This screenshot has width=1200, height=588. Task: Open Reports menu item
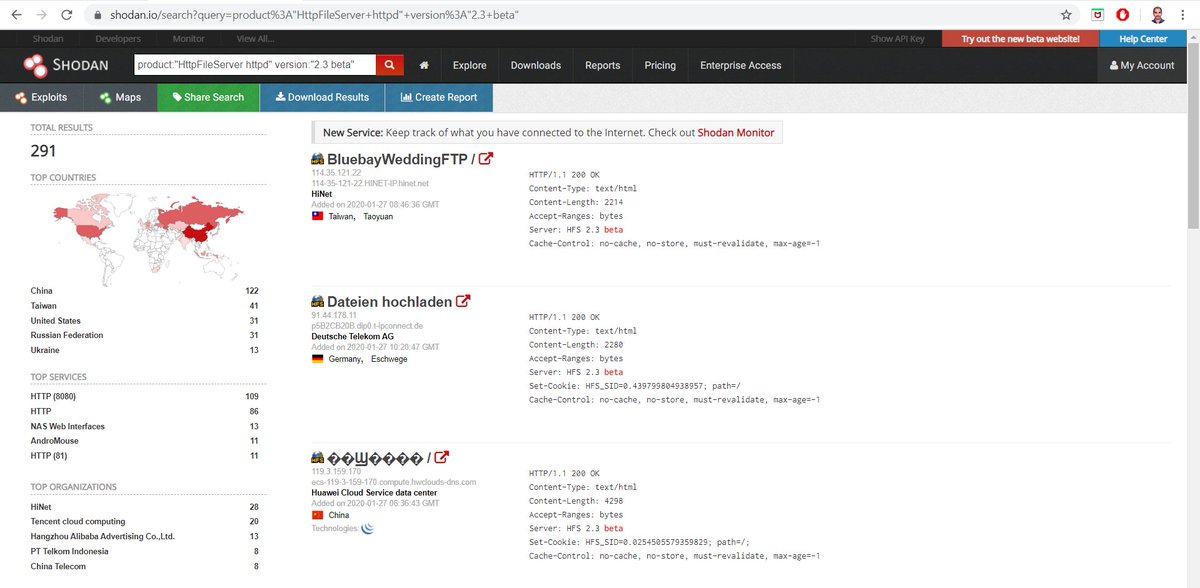click(x=603, y=65)
